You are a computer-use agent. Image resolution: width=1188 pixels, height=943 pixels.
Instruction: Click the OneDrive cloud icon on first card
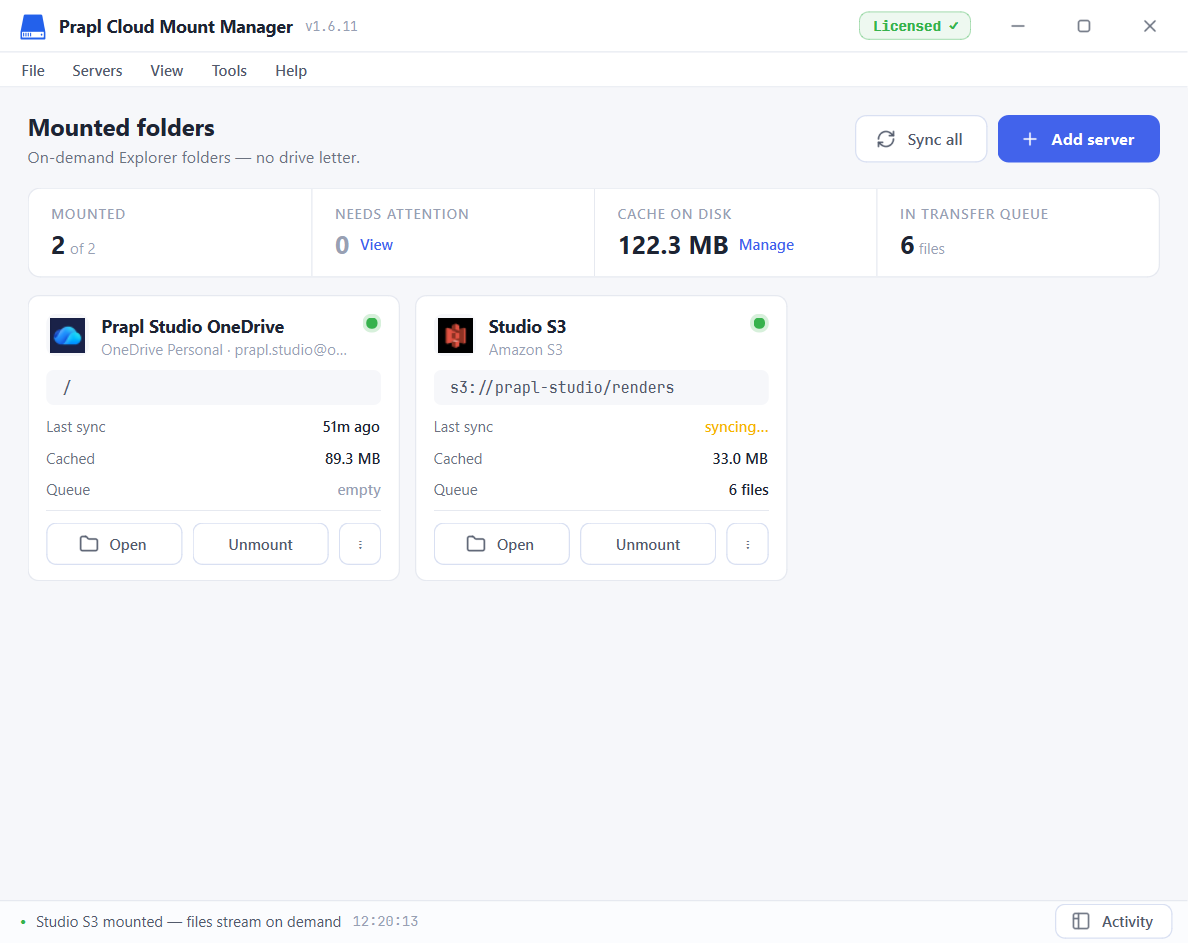(67, 335)
